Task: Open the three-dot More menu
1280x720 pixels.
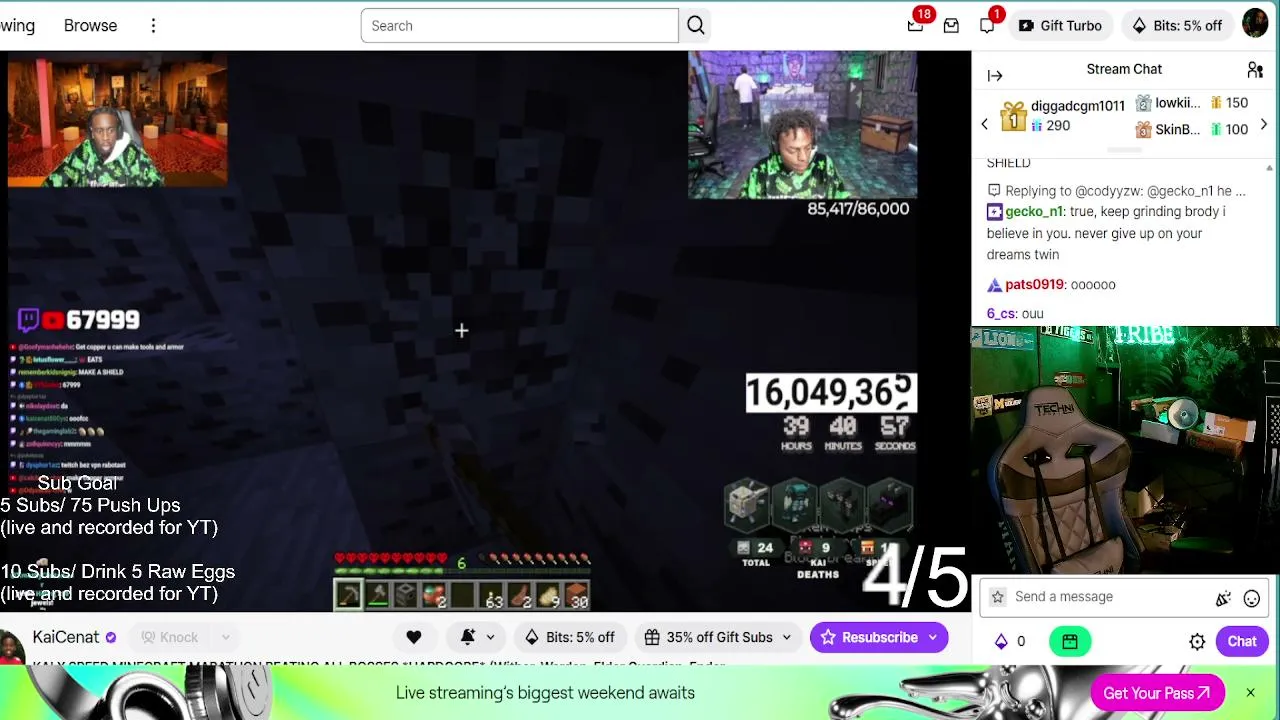Action: 153,26
